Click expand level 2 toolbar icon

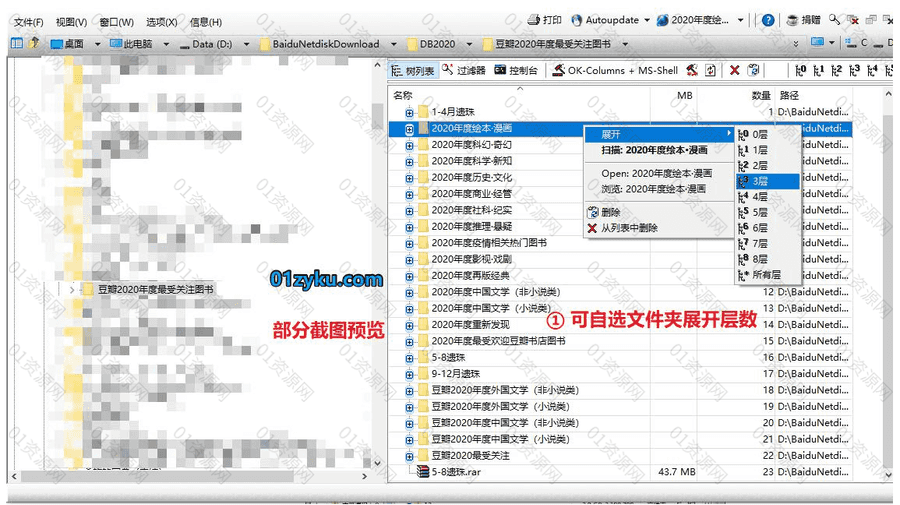pos(836,70)
